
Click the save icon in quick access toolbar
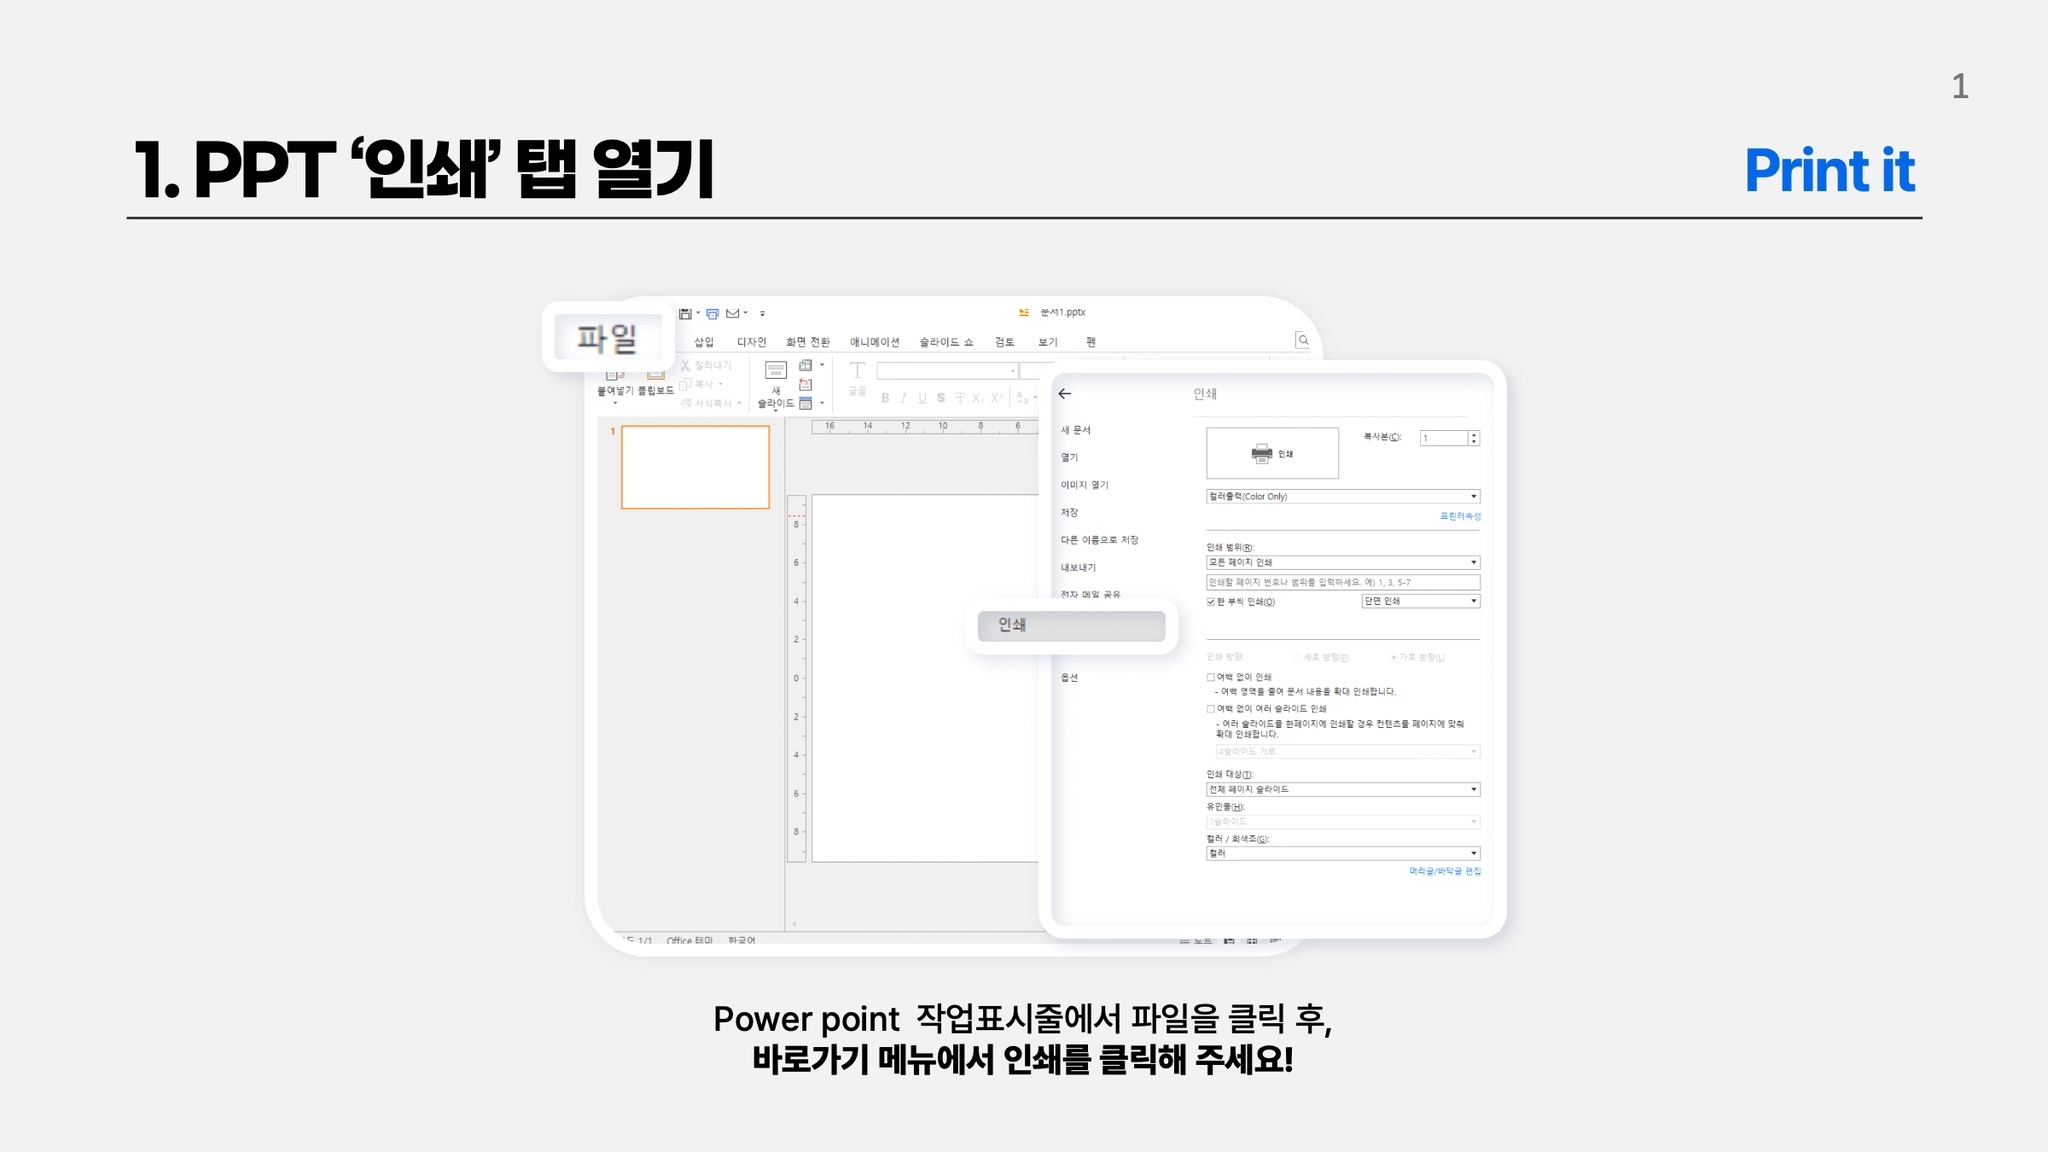point(685,314)
